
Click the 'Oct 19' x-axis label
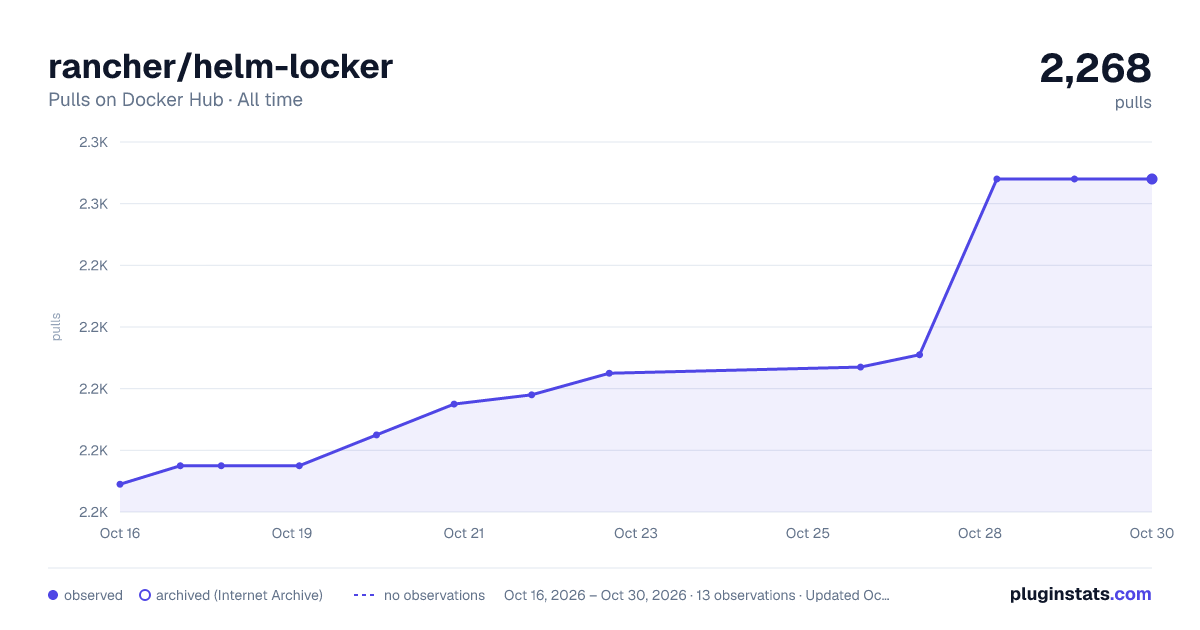tap(292, 533)
